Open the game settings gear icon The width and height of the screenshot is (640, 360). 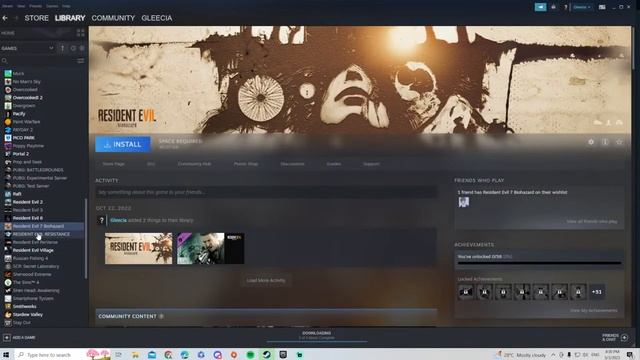(x=591, y=142)
